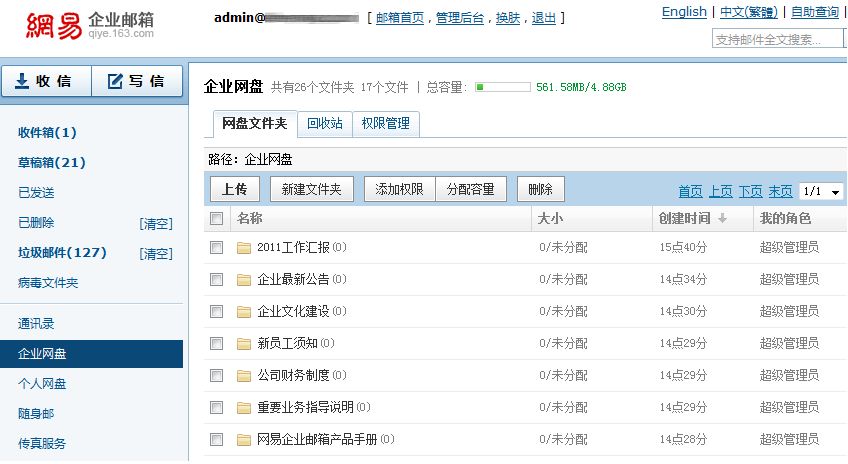848x464 pixels.
Task: Click the total capacity usage bar
Action: tap(503, 87)
